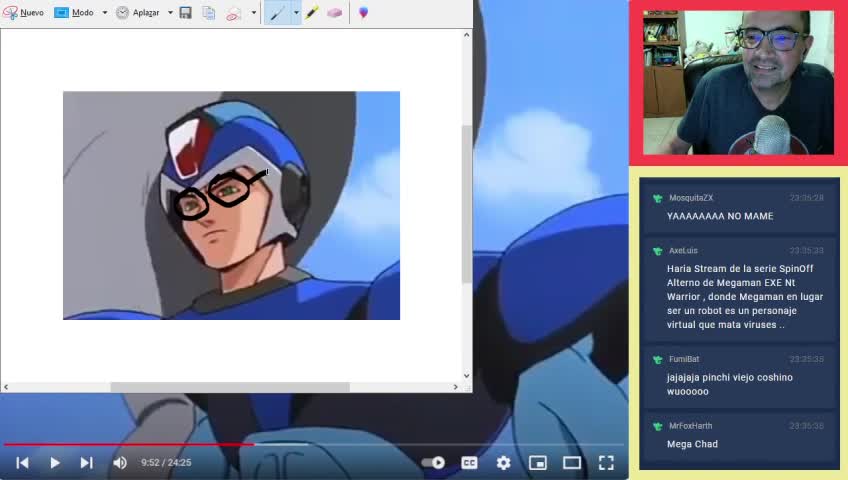Click FumiBat green badge icon

click(658, 359)
